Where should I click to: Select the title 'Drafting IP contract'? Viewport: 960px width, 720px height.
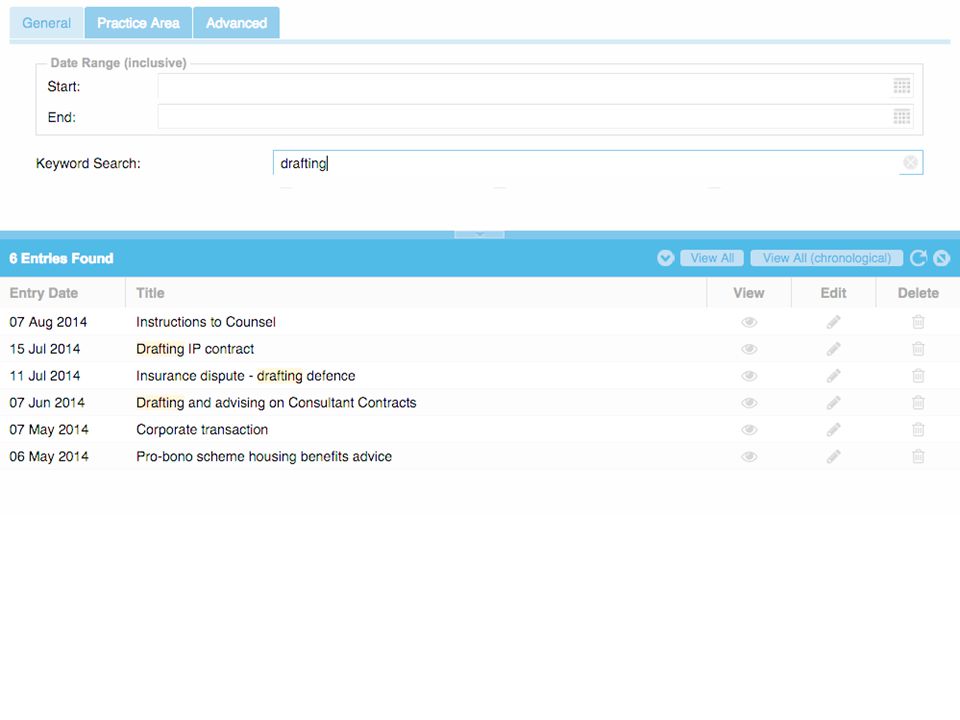pyautogui.click(x=195, y=349)
